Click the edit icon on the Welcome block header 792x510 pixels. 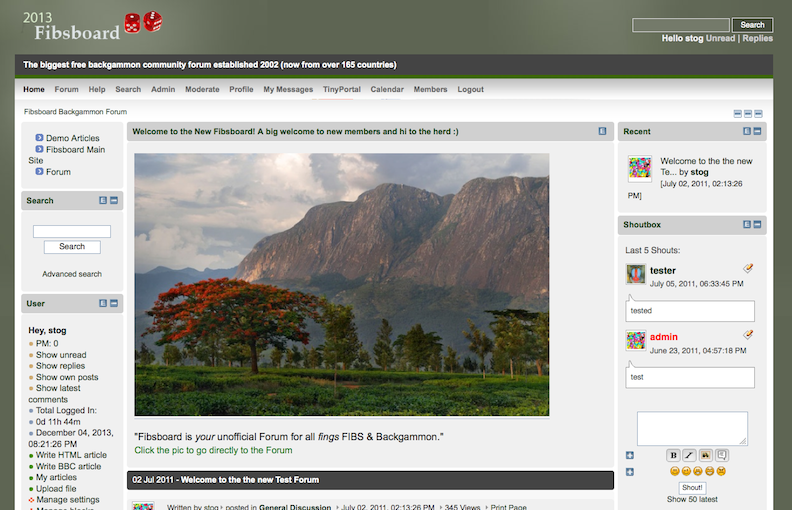pyautogui.click(x=603, y=131)
